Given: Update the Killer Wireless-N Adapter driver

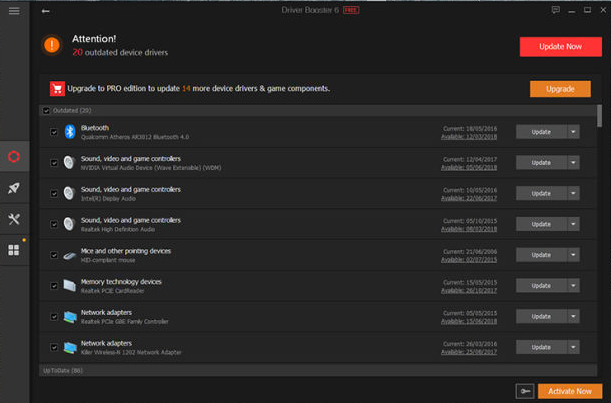Looking at the screenshot, I should (x=541, y=347).
